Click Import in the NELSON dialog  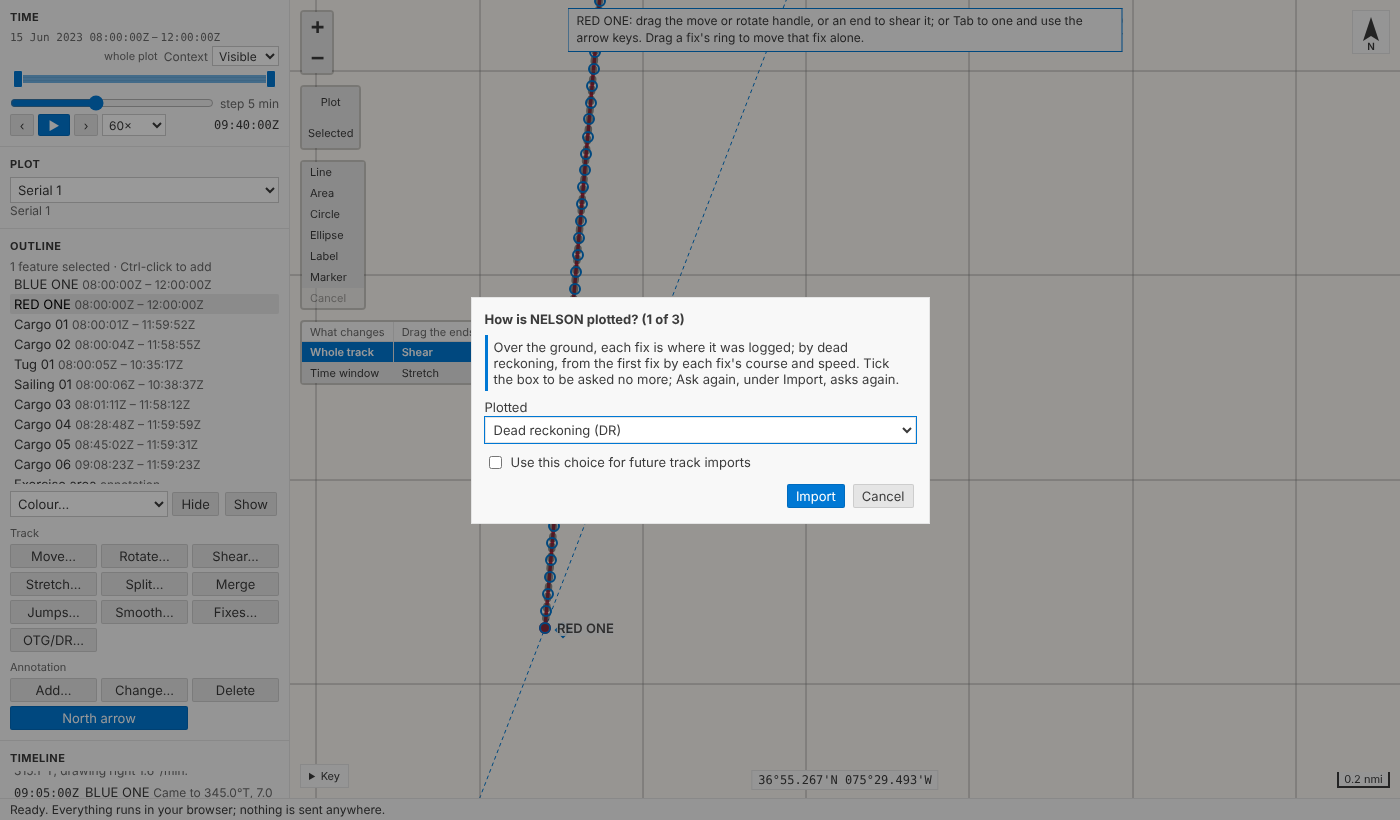[x=816, y=496]
